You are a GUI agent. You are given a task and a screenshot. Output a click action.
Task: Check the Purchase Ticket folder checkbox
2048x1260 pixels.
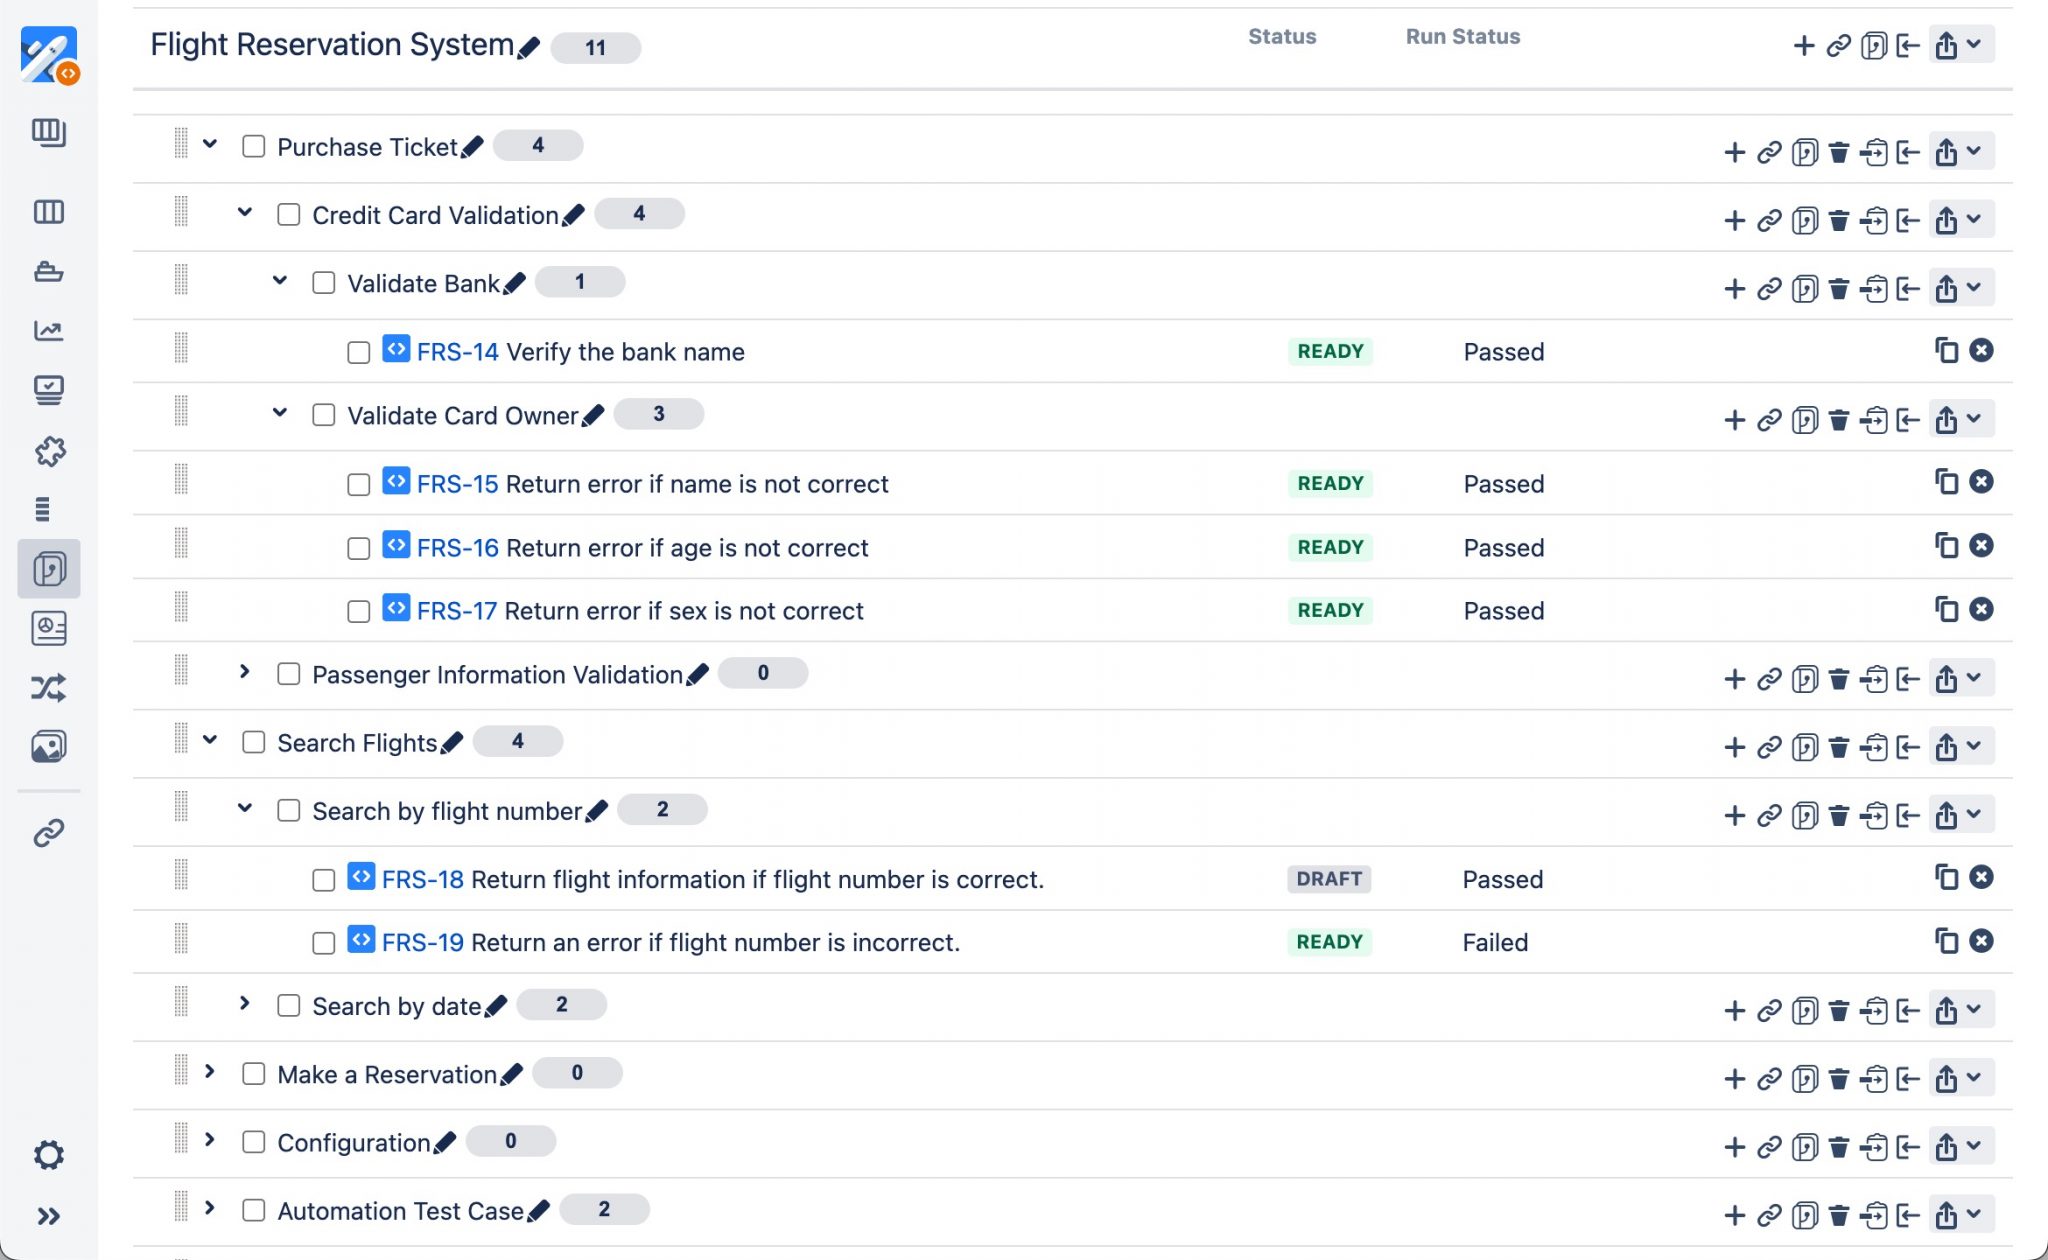point(254,147)
